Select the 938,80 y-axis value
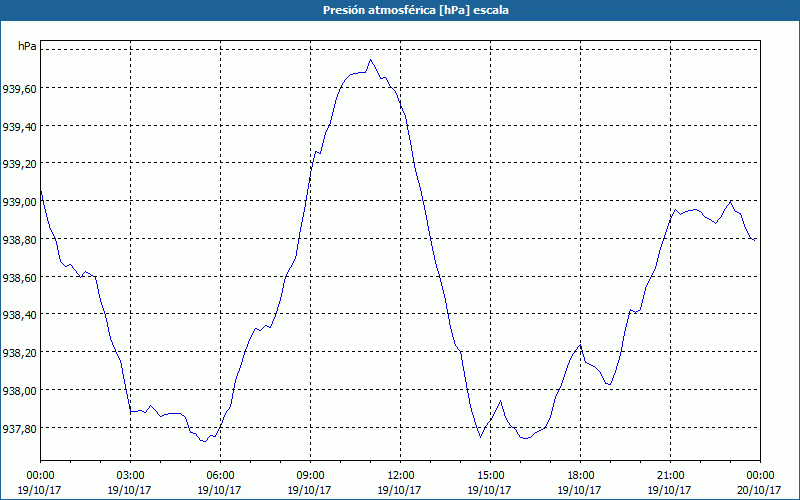The height and width of the screenshot is (500, 800). [19, 240]
